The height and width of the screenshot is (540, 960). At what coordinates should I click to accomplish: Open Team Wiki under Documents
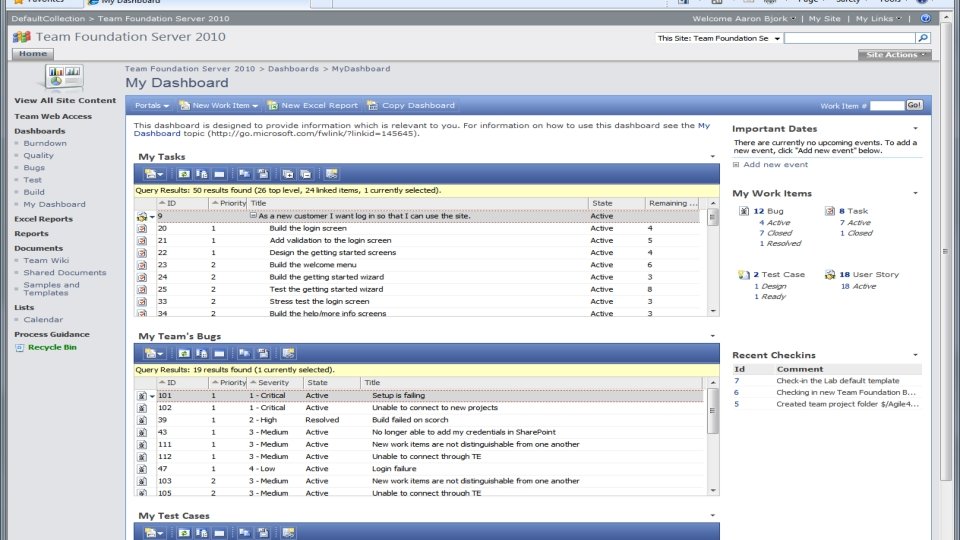pos(46,261)
